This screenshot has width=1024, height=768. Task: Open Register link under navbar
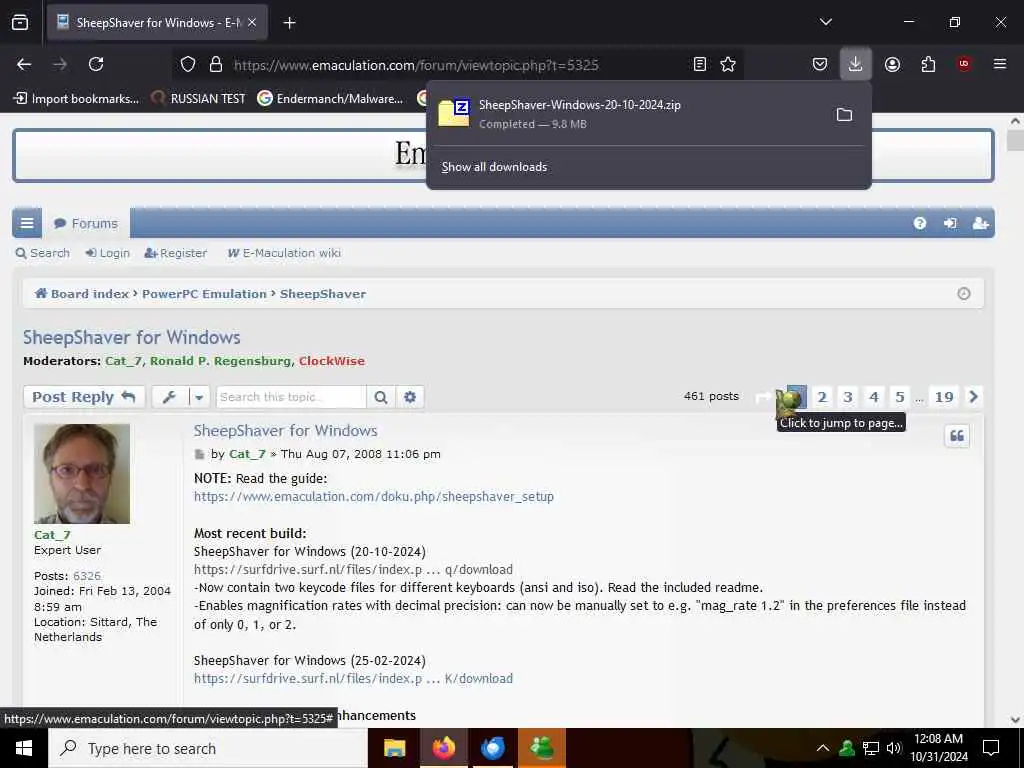(x=176, y=253)
